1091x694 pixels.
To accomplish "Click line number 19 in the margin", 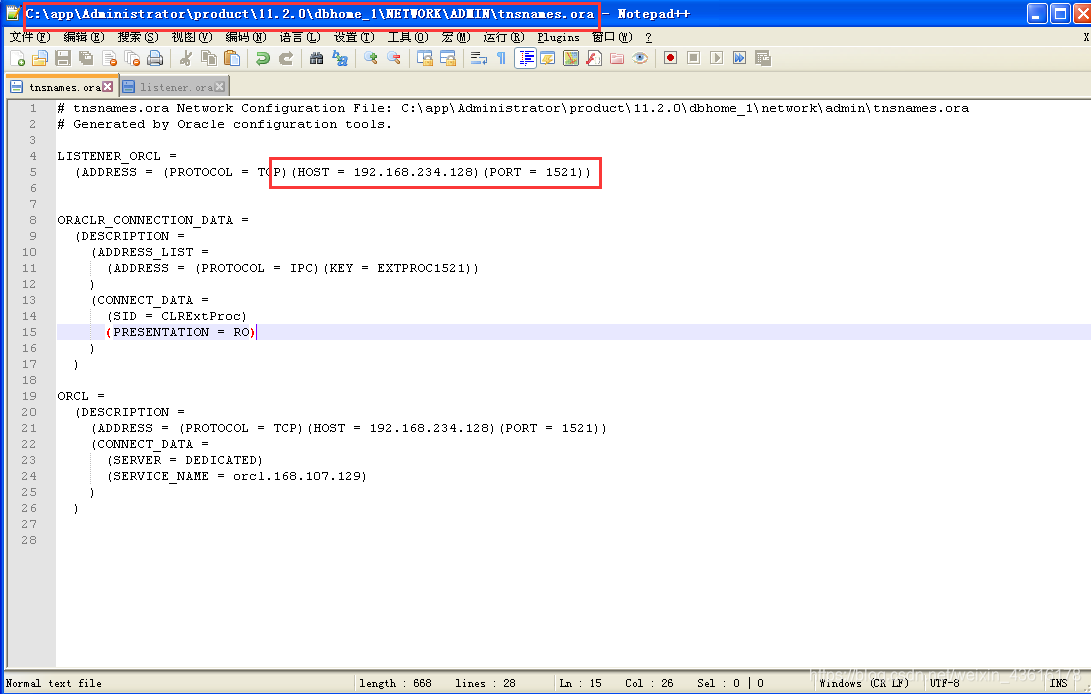I will pyautogui.click(x=29, y=396).
